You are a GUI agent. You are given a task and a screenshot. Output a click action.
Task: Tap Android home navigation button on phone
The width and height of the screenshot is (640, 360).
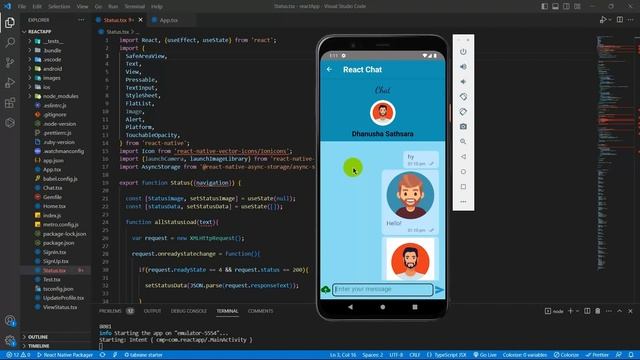(x=382, y=307)
